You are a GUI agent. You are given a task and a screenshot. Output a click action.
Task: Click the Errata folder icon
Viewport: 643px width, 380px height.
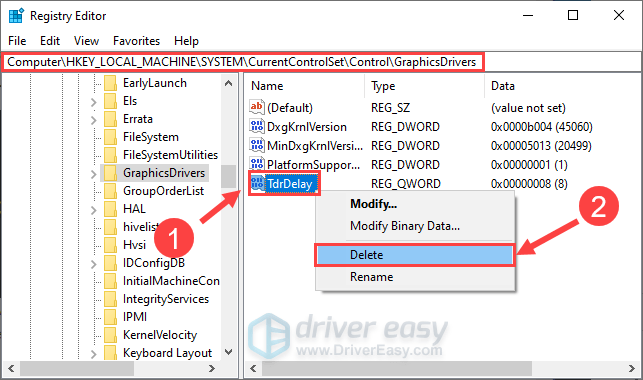click(x=110, y=119)
